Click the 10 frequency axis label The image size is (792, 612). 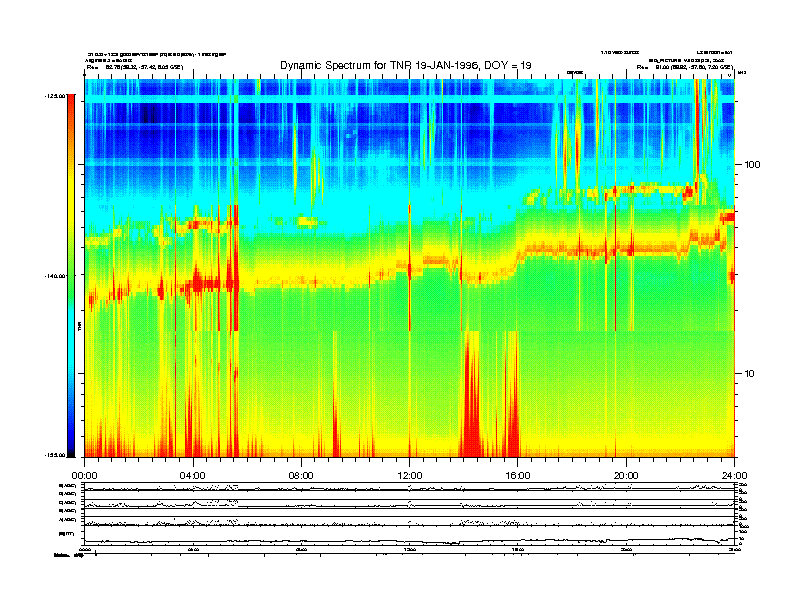(750, 374)
